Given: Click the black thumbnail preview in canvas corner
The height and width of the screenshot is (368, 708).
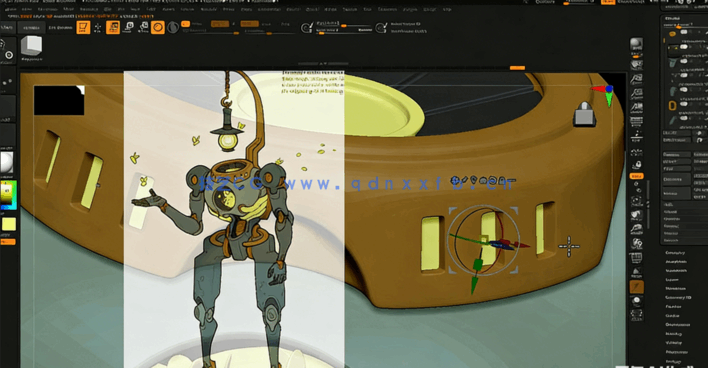Looking at the screenshot, I should tap(59, 100).
